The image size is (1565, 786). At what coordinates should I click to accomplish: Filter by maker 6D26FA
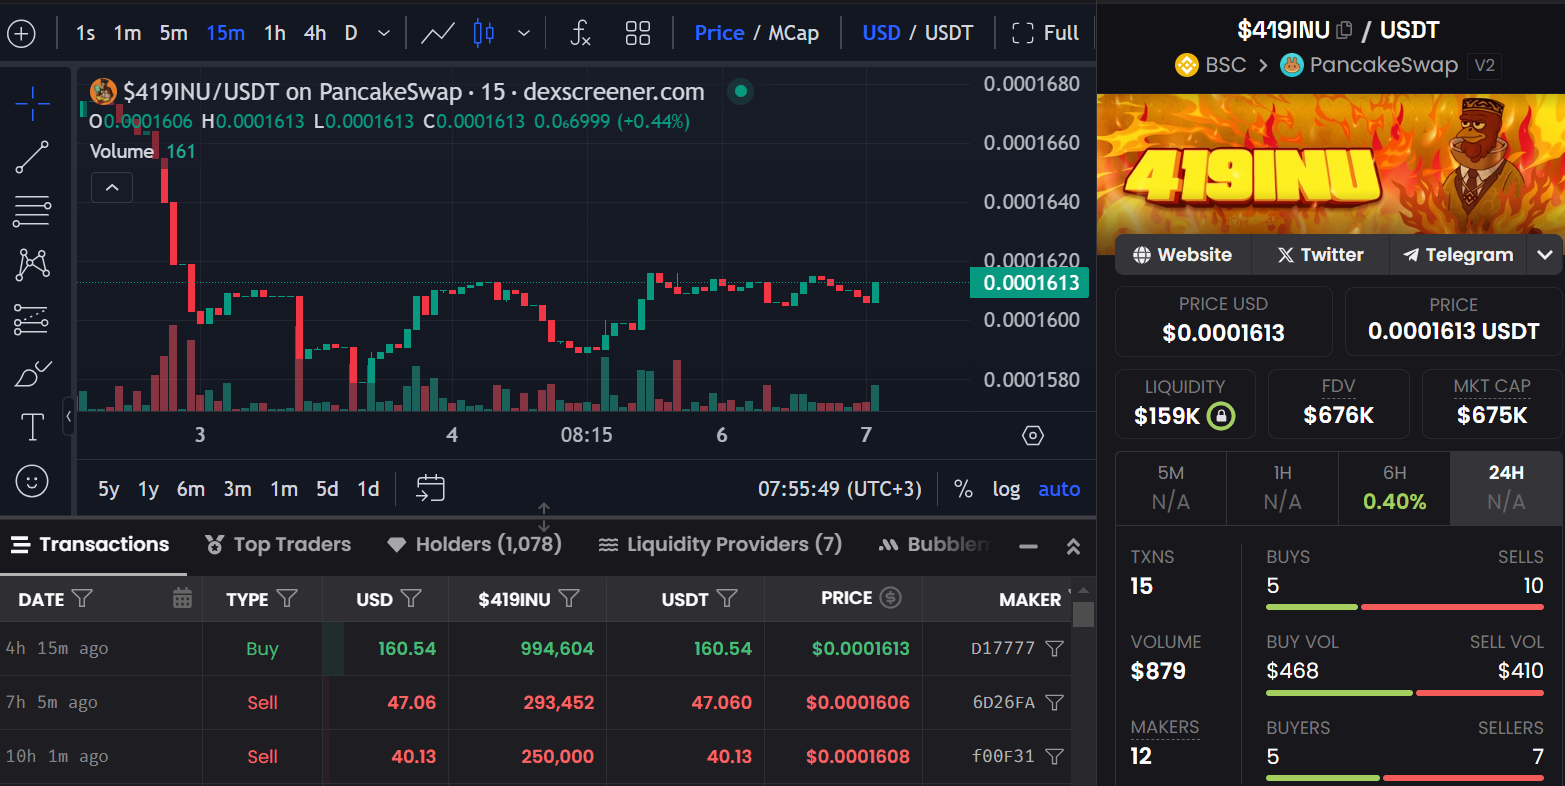[1054, 702]
